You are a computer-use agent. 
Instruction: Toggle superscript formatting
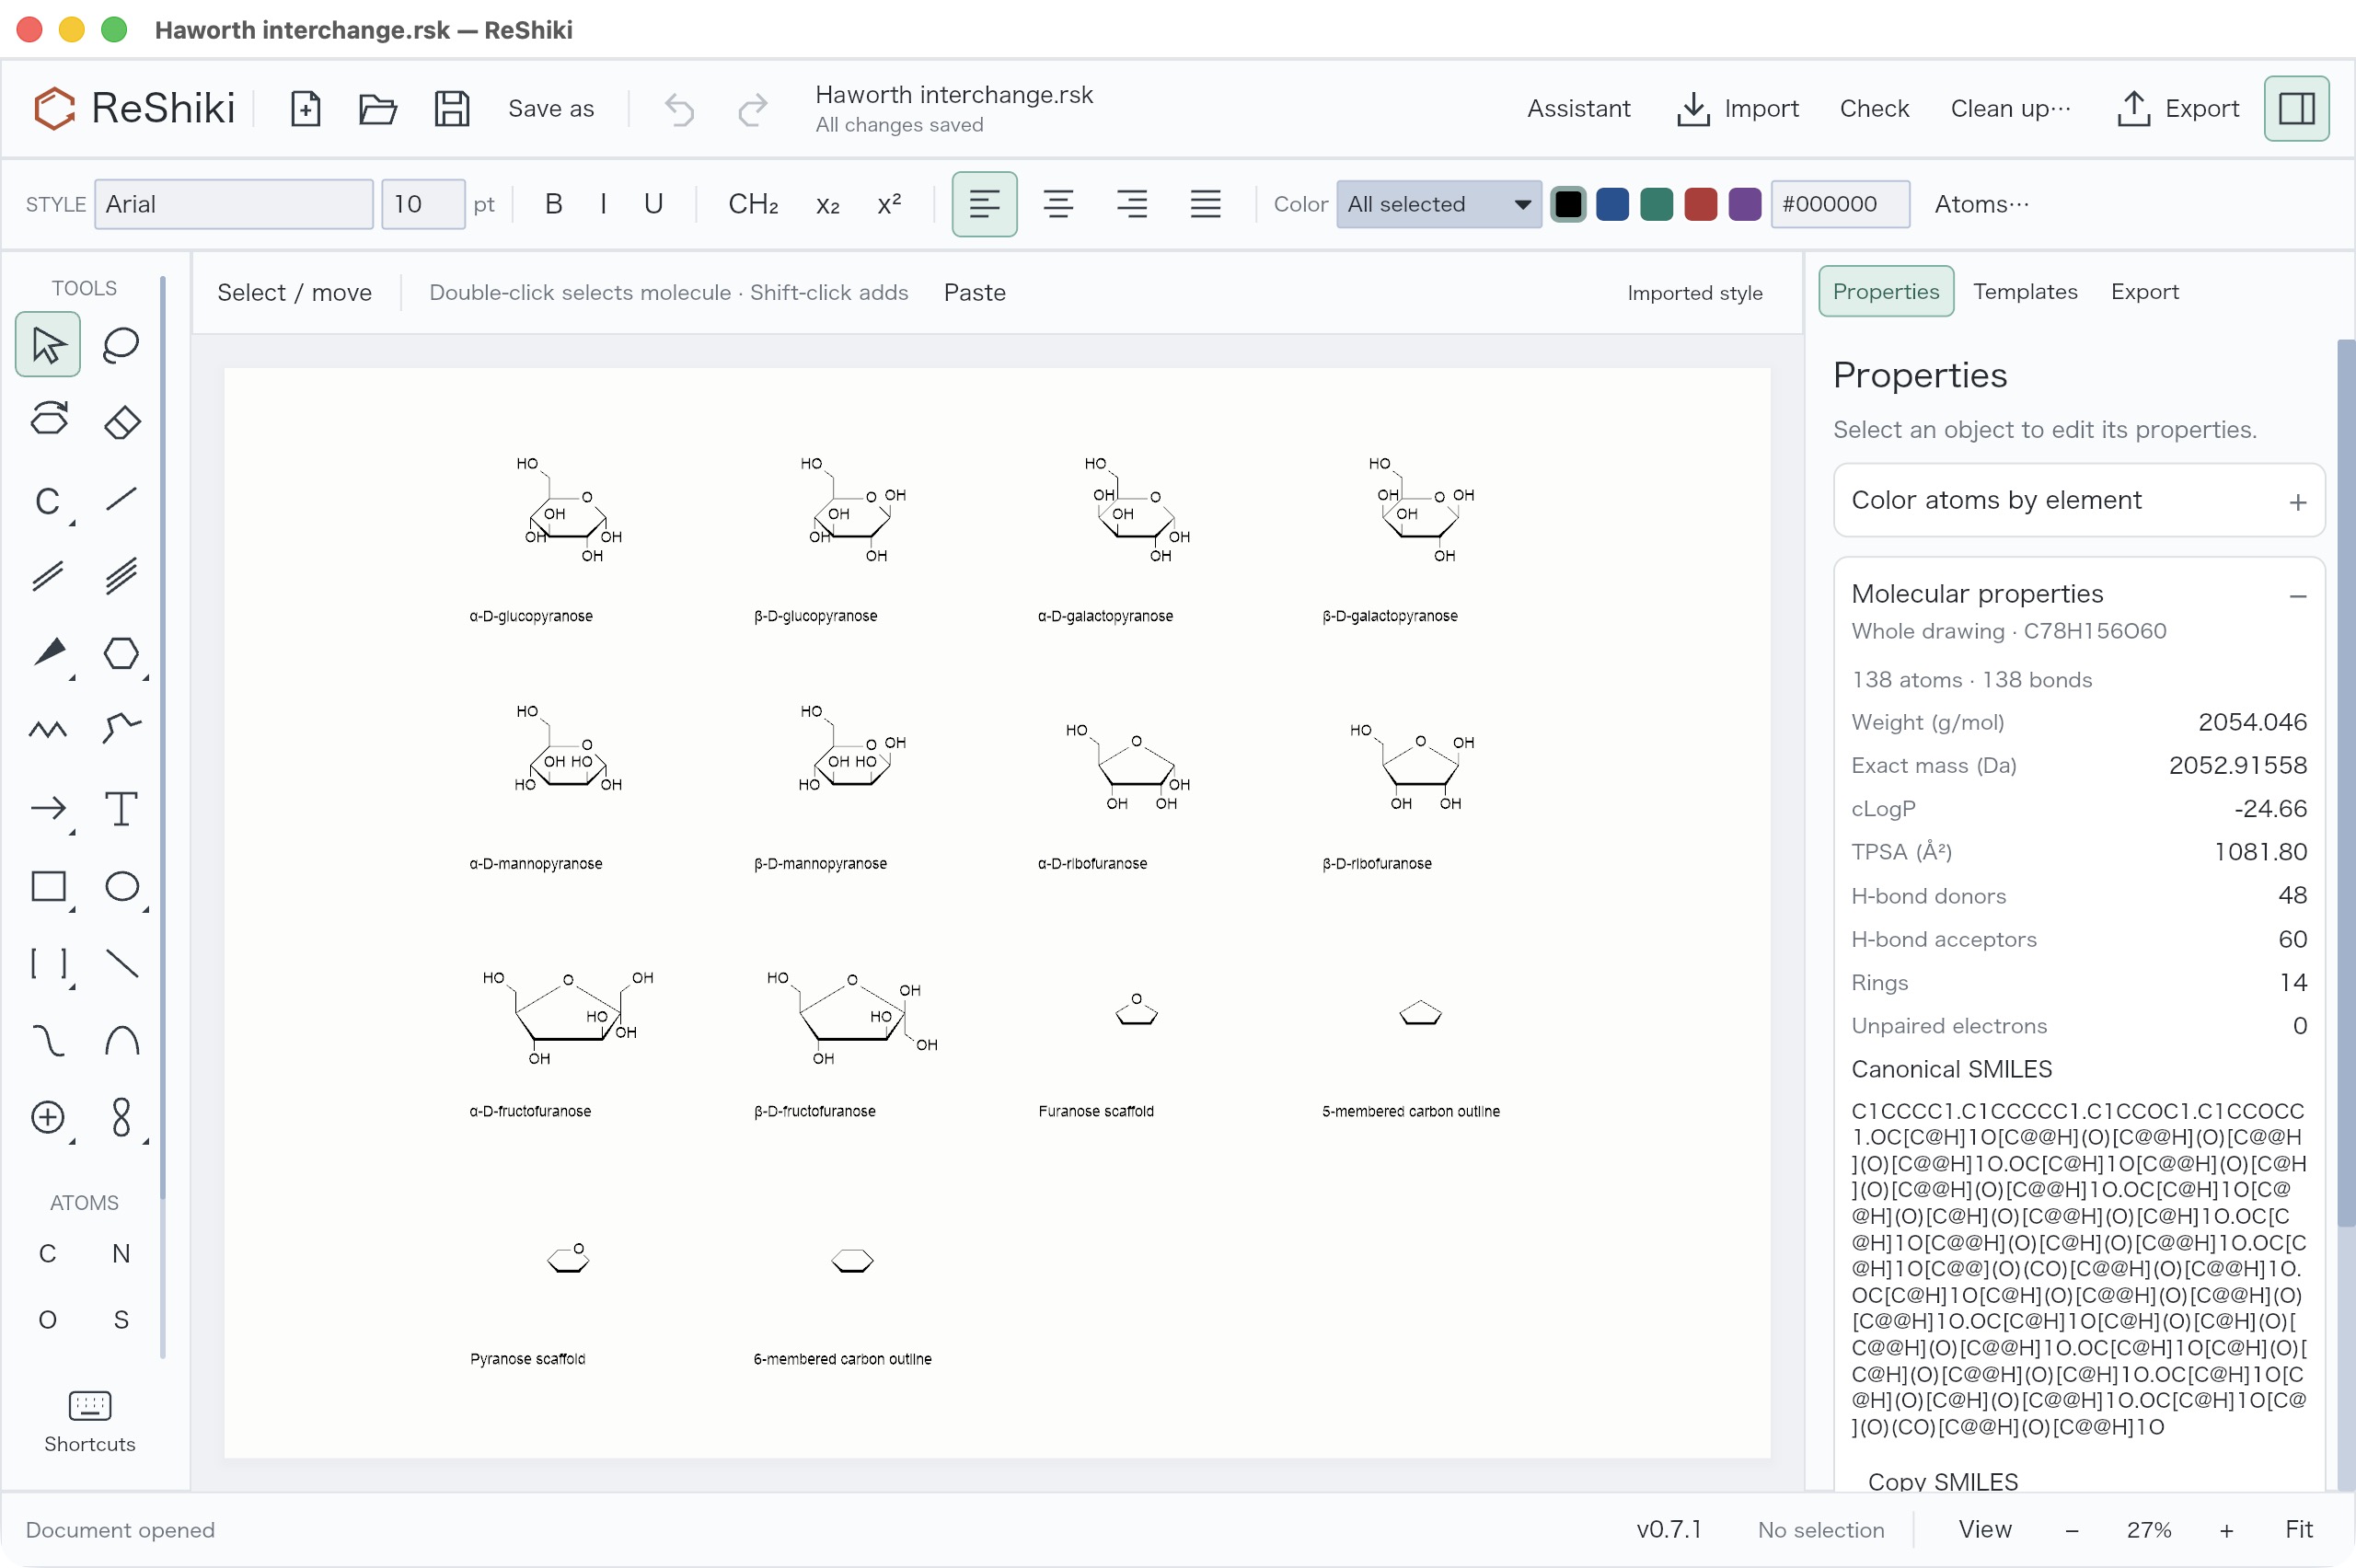(889, 204)
